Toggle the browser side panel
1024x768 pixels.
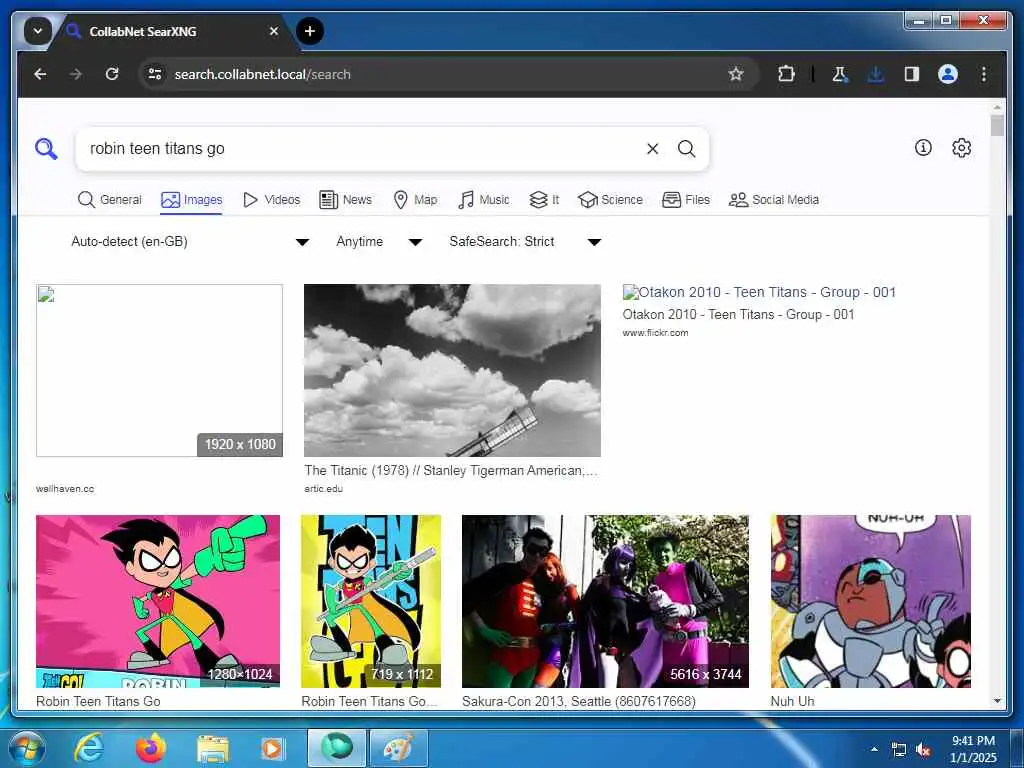[912, 74]
